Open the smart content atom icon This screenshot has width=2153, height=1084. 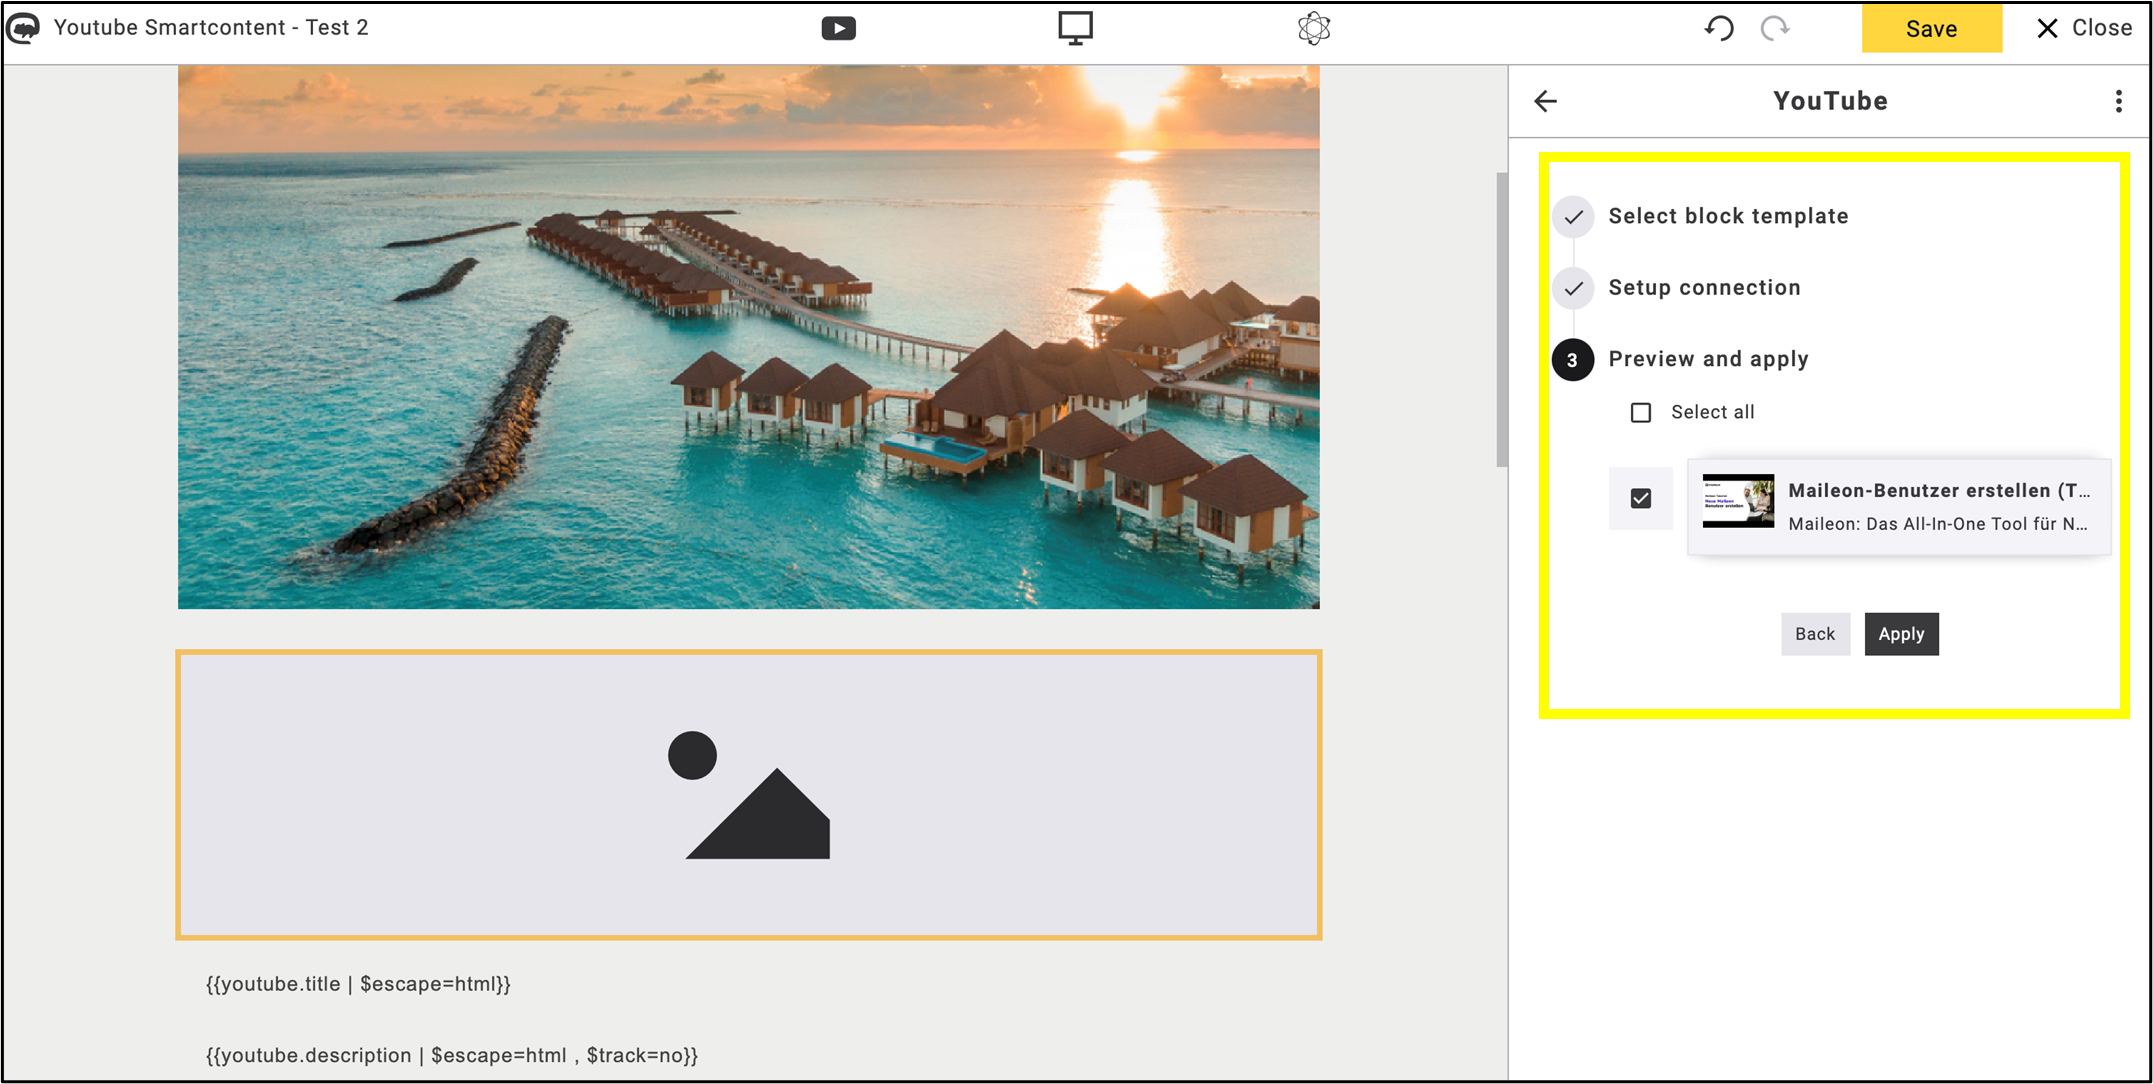pos(1314,28)
